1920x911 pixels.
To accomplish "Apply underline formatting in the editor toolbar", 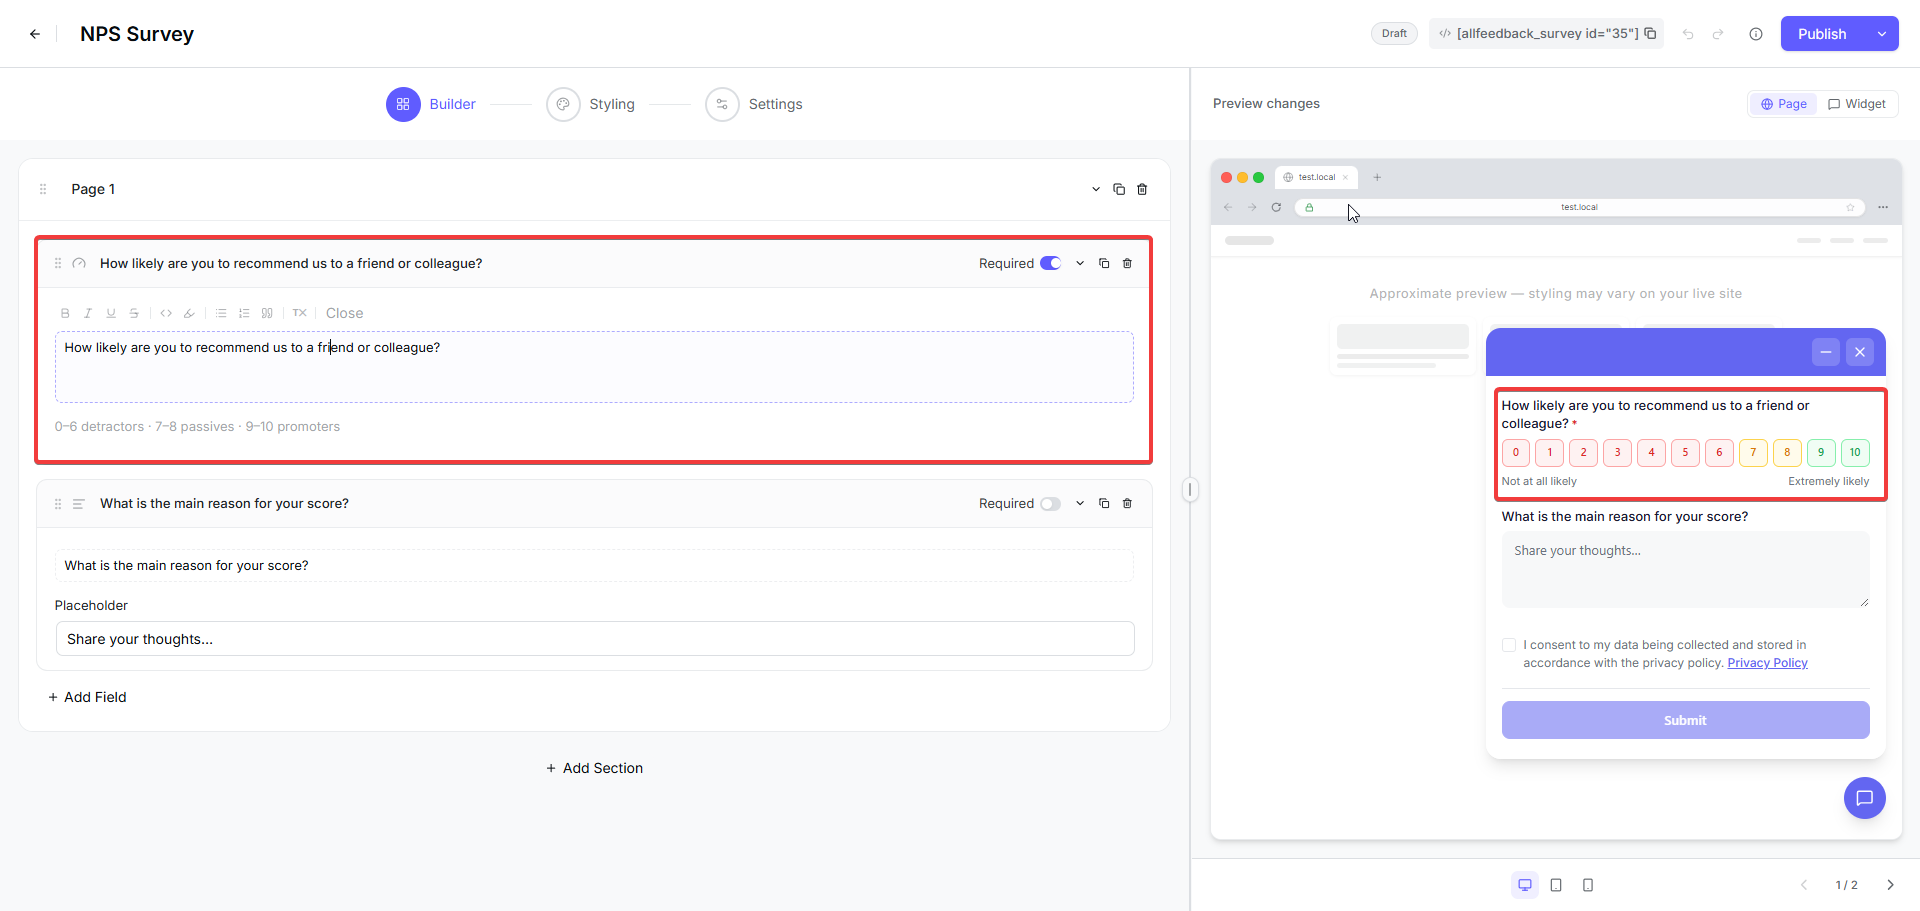I will pyautogui.click(x=111, y=313).
